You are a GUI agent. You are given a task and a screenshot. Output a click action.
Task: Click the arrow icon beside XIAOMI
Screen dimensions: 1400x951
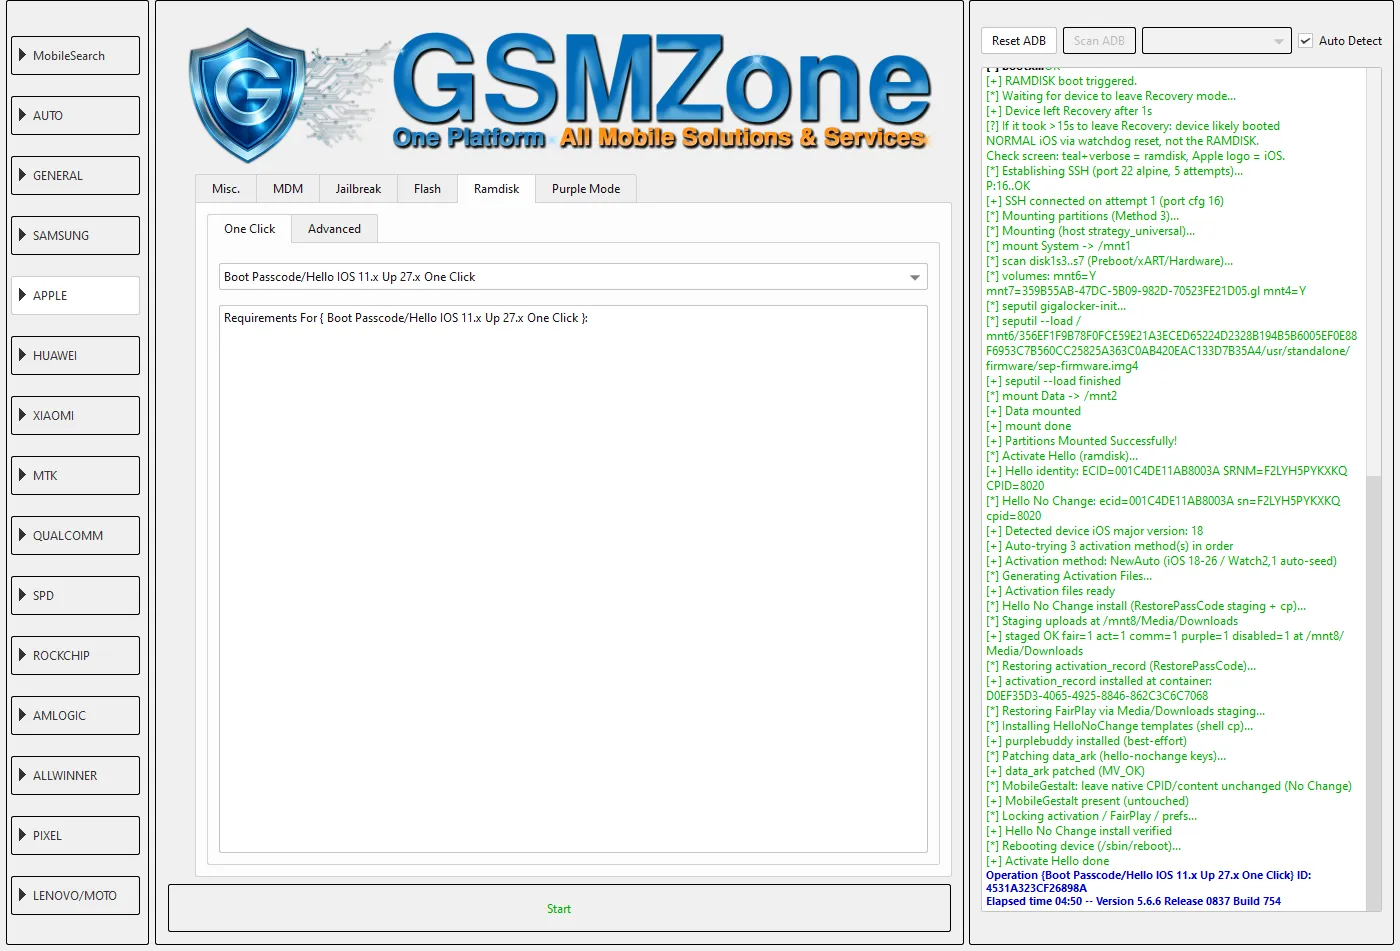point(23,415)
